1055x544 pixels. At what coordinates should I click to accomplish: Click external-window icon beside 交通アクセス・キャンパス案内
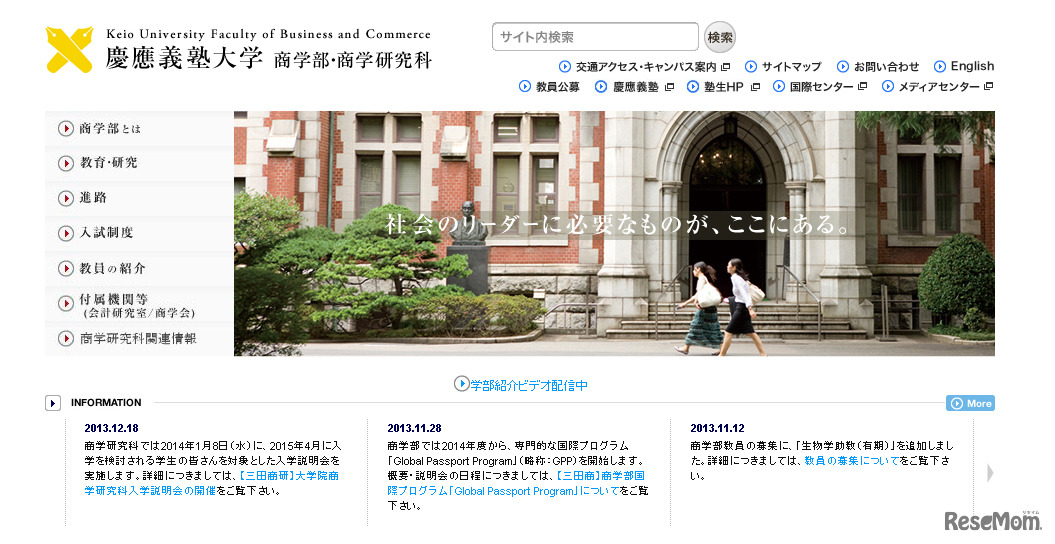(x=725, y=67)
